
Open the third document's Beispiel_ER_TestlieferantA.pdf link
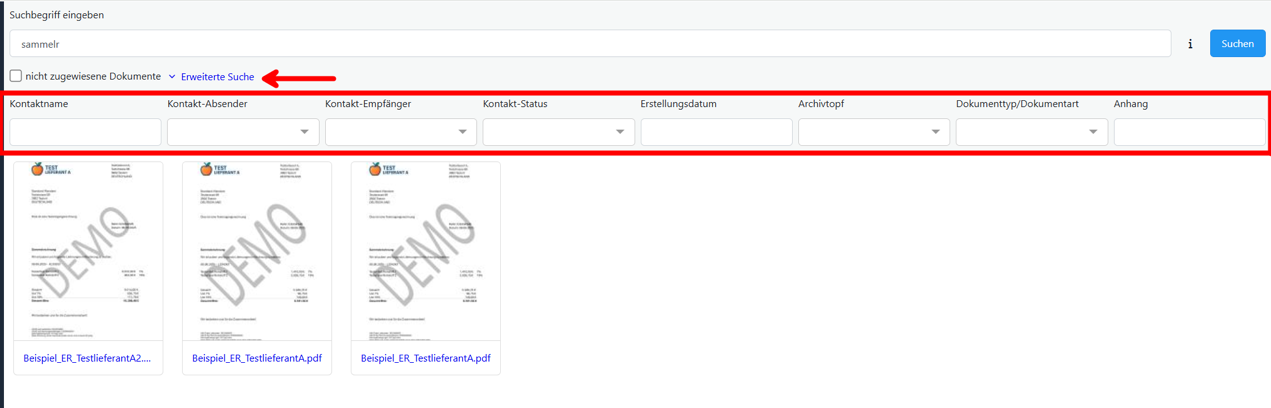[425, 358]
